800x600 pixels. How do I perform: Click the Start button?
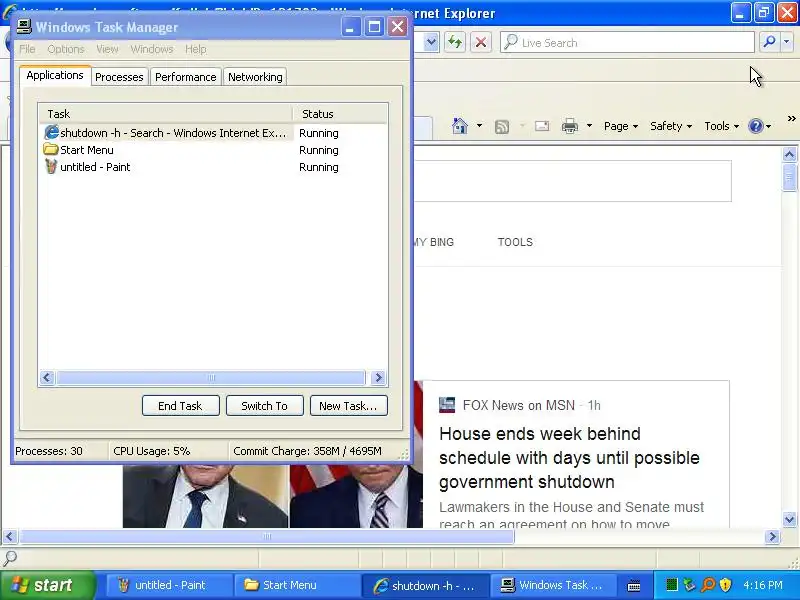click(48, 585)
